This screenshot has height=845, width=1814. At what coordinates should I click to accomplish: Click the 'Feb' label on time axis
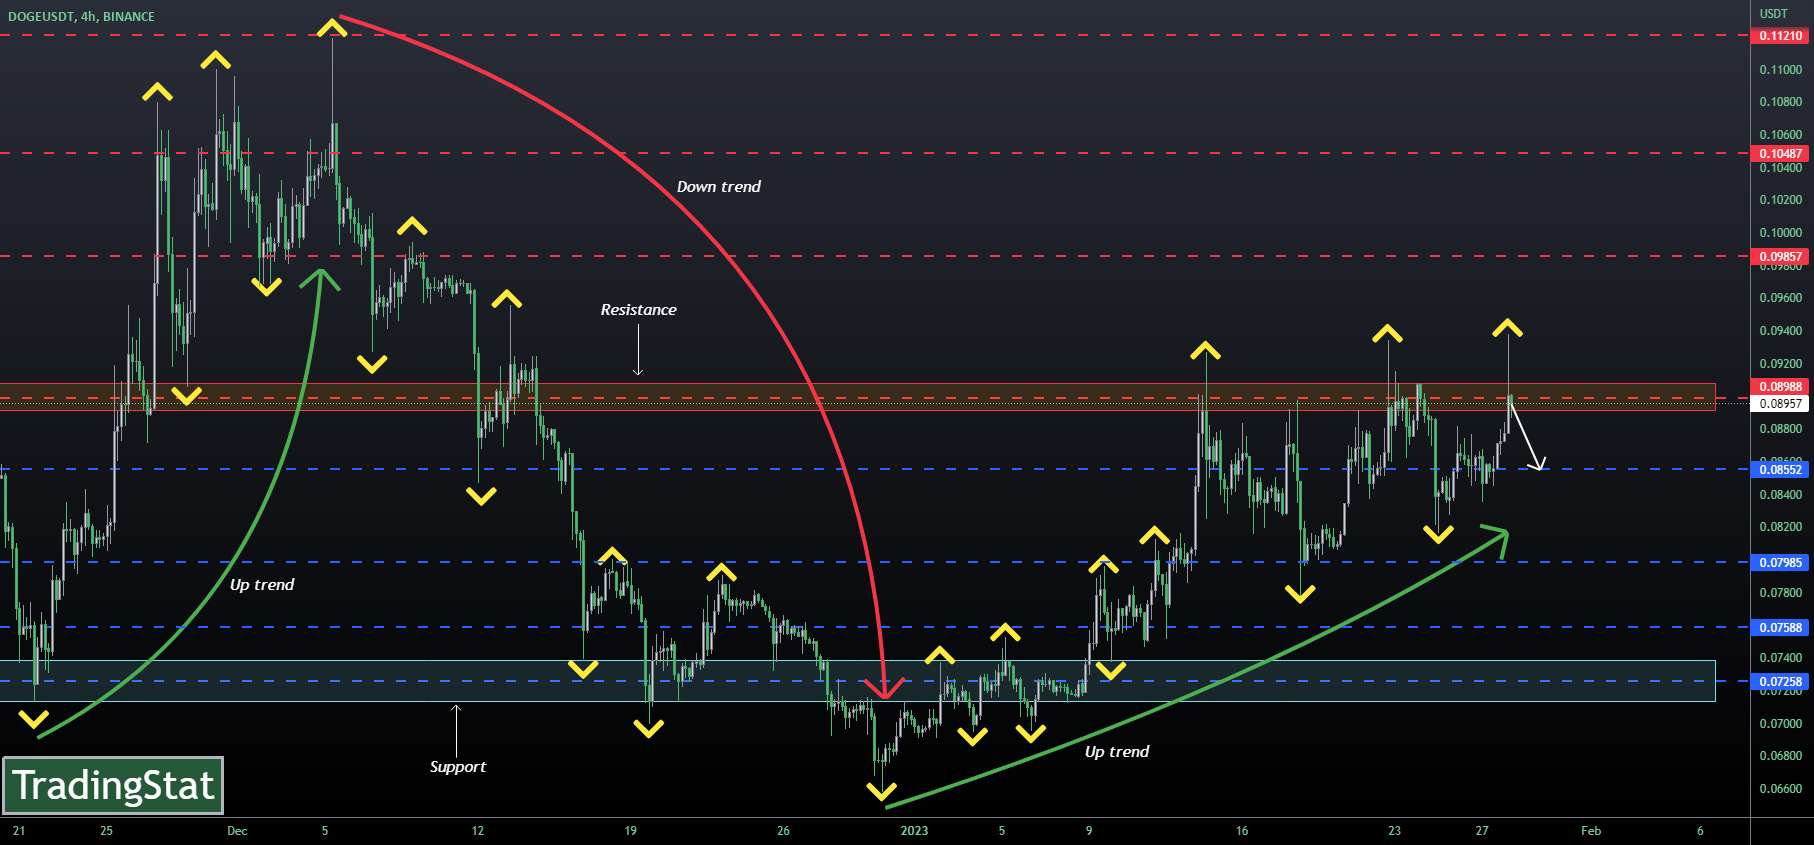click(x=1591, y=831)
